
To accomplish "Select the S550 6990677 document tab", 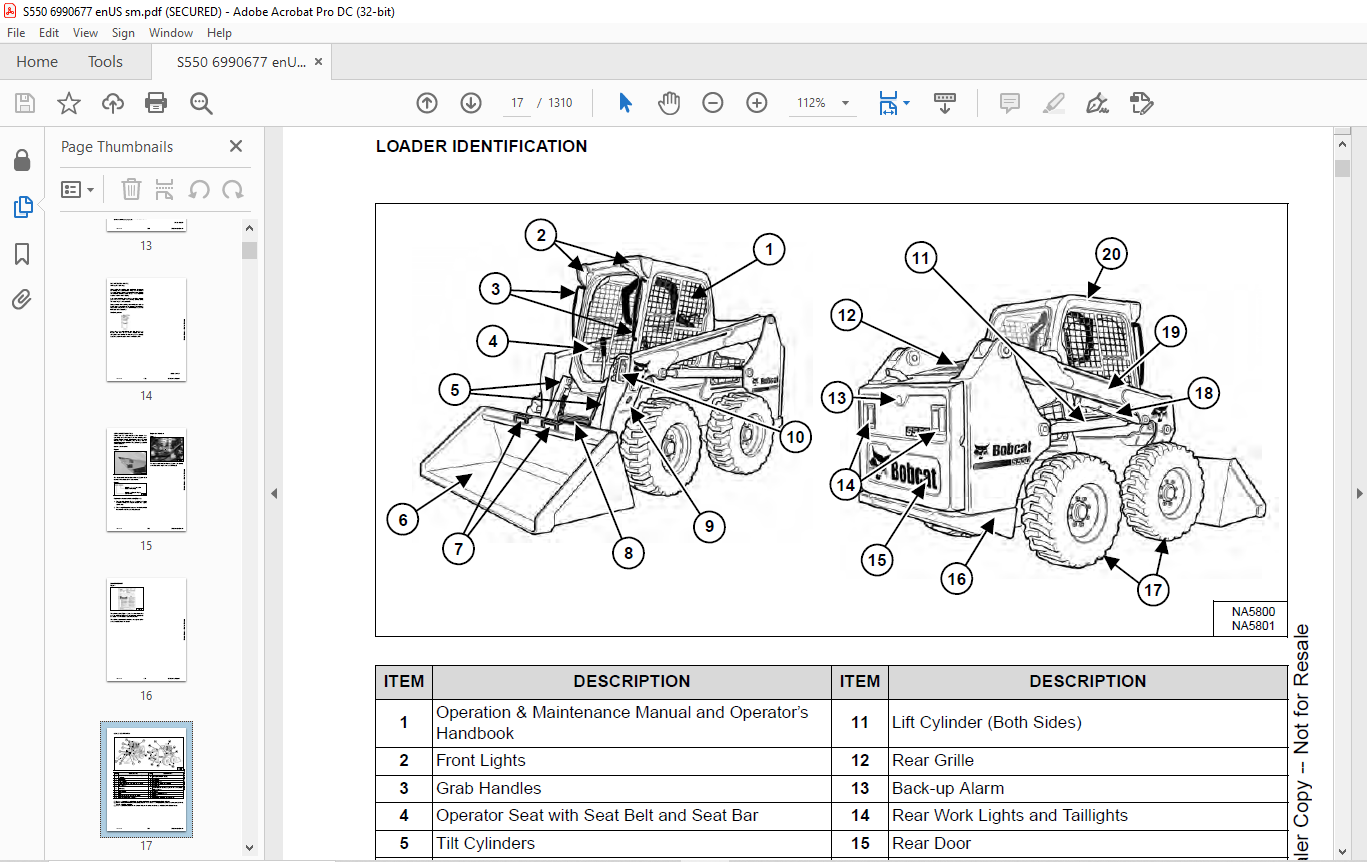I will 241,62.
